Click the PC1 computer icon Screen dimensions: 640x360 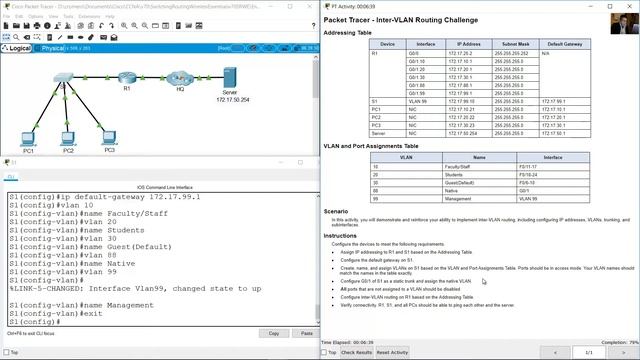pyautogui.click(x=28, y=139)
